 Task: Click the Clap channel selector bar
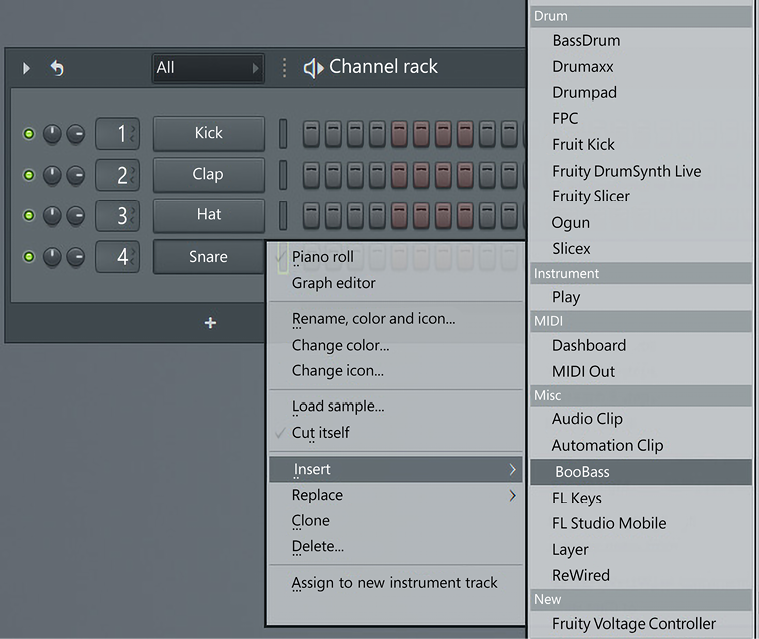point(283,175)
